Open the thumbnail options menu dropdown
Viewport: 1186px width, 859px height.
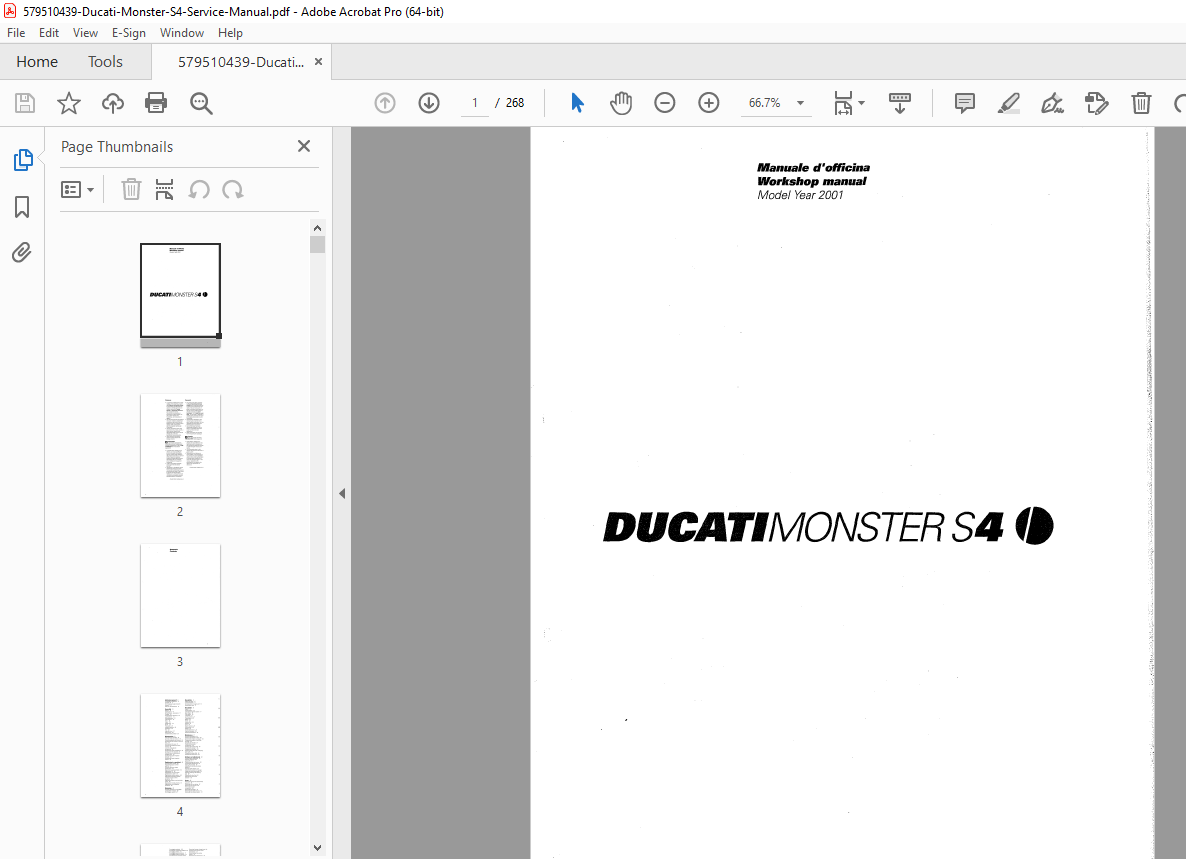pyautogui.click(x=77, y=190)
